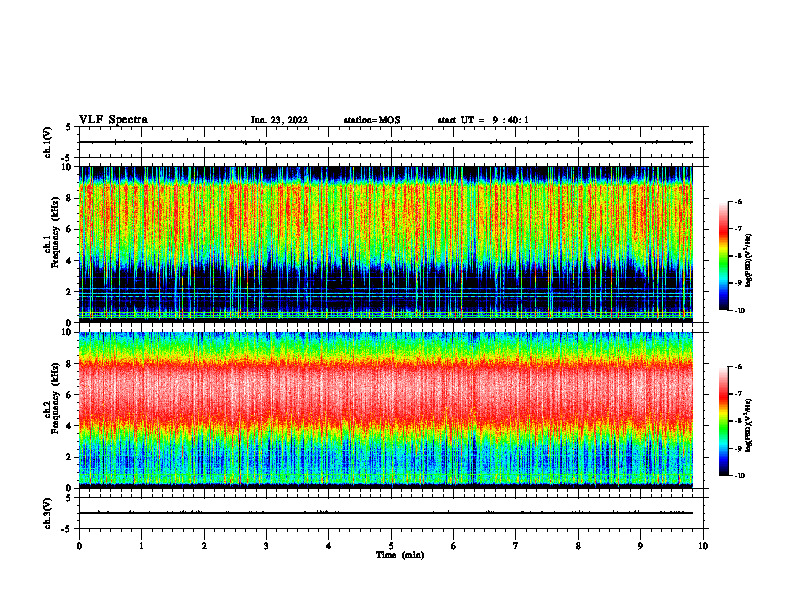Click the ch.2 spectrogram lower color scale bar
The image size is (792, 612).
tap(724, 421)
